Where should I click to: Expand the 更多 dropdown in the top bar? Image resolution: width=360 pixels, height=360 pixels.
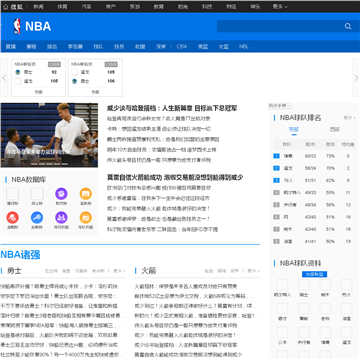(x=280, y=7)
